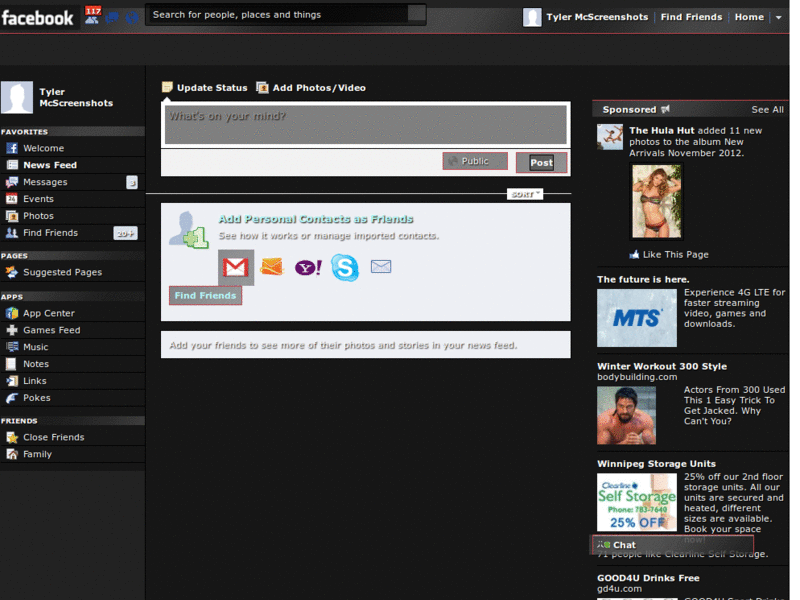Select the Gmail contact import icon

pos(236,267)
